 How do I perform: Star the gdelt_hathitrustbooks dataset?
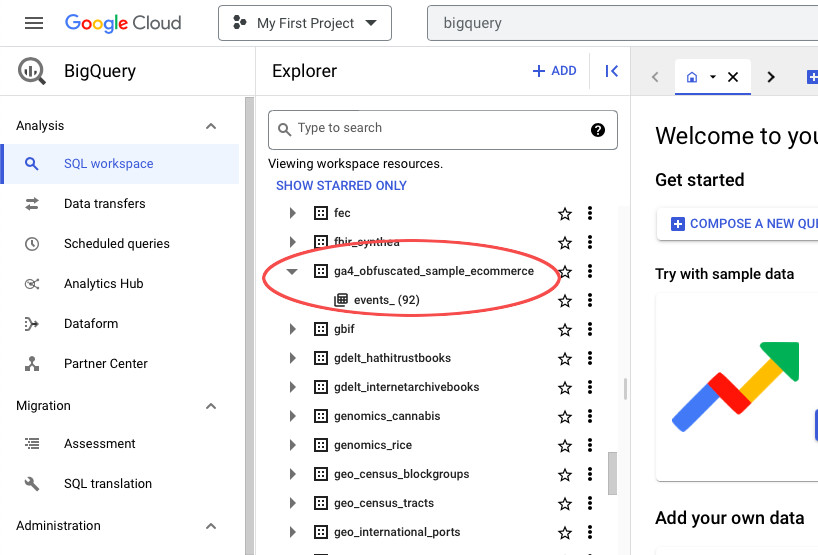tap(565, 359)
